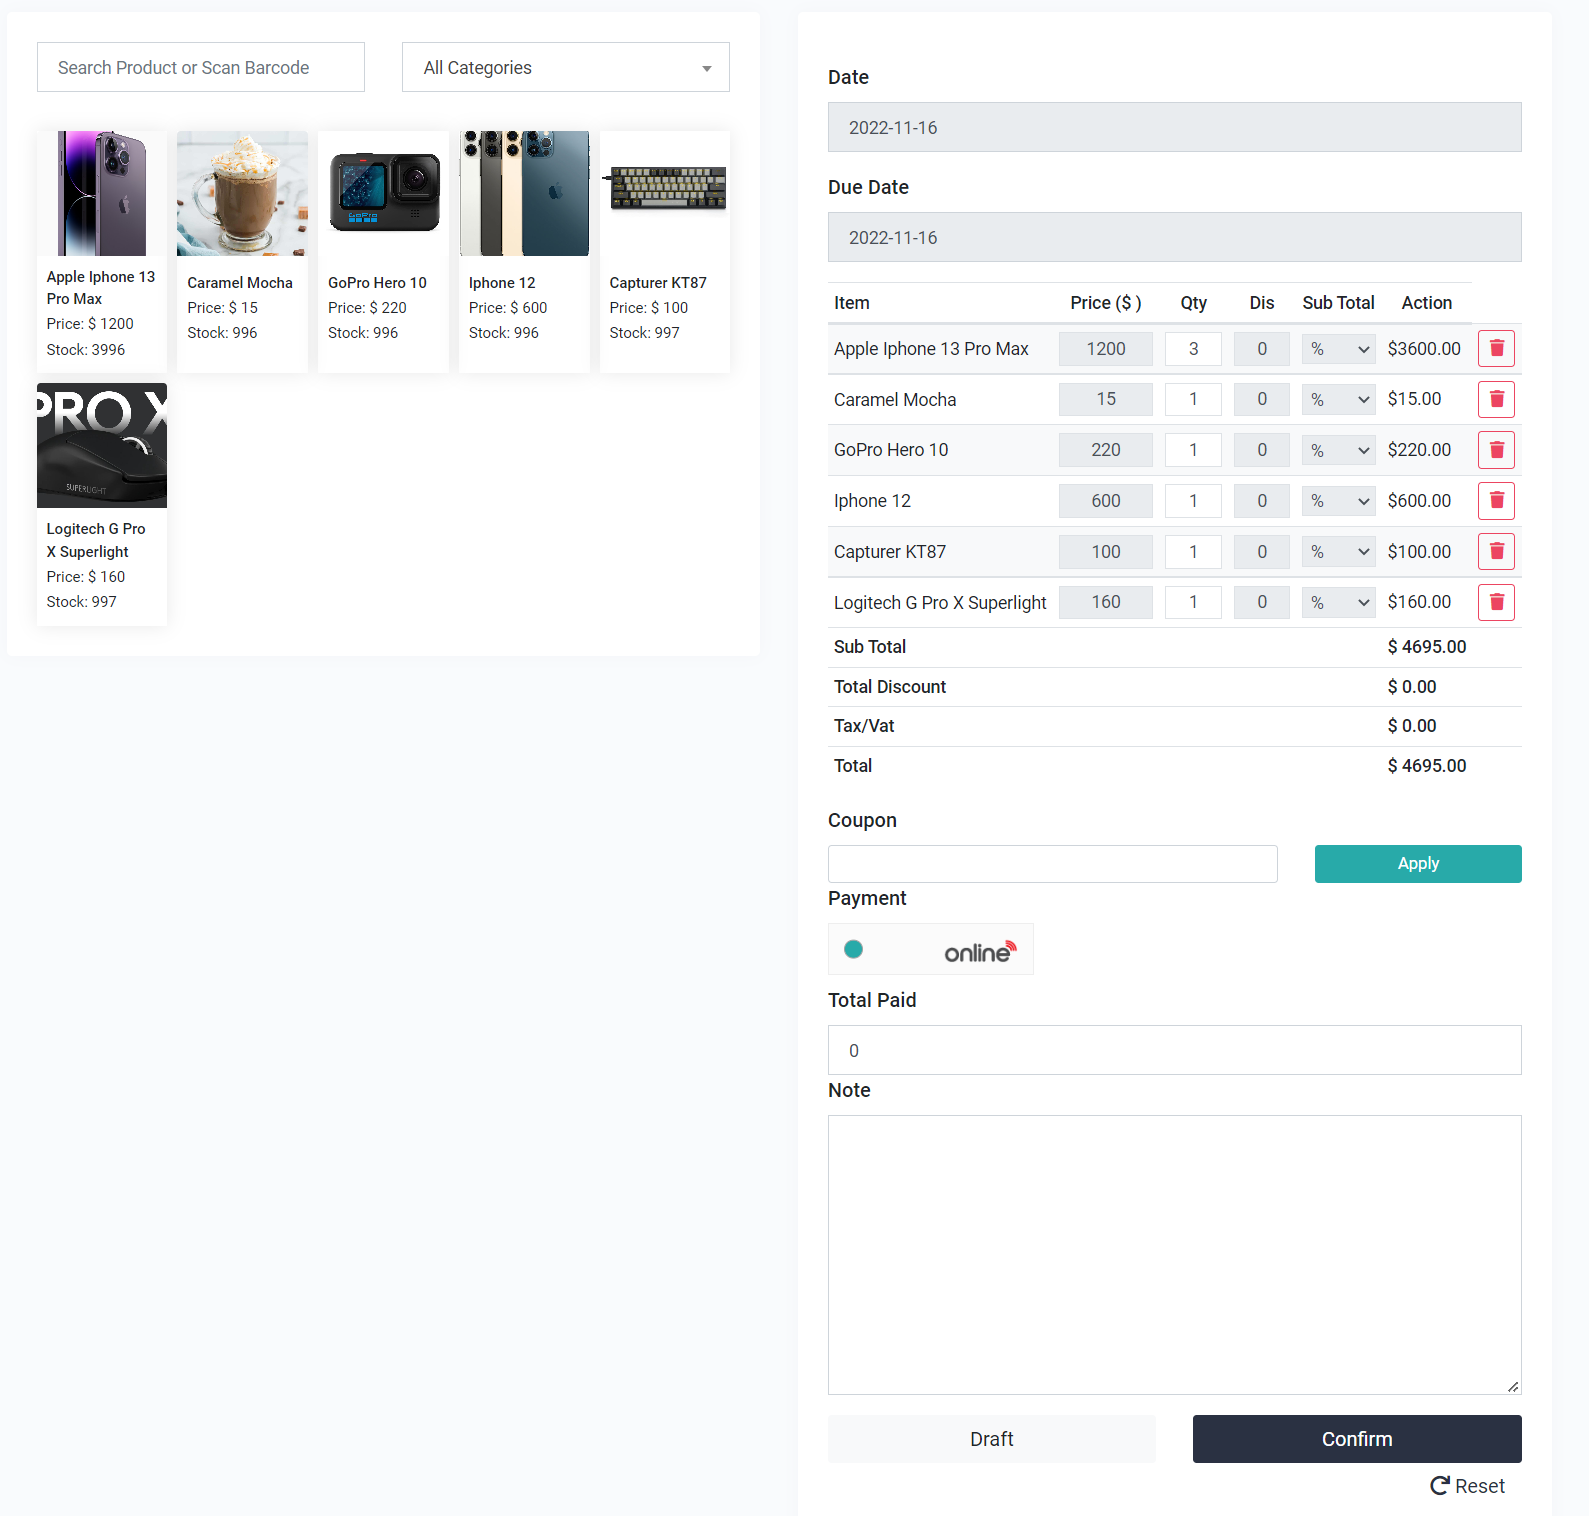Click the Total Paid input field
This screenshot has width=1589, height=1516.
(x=1174, y=1050)
